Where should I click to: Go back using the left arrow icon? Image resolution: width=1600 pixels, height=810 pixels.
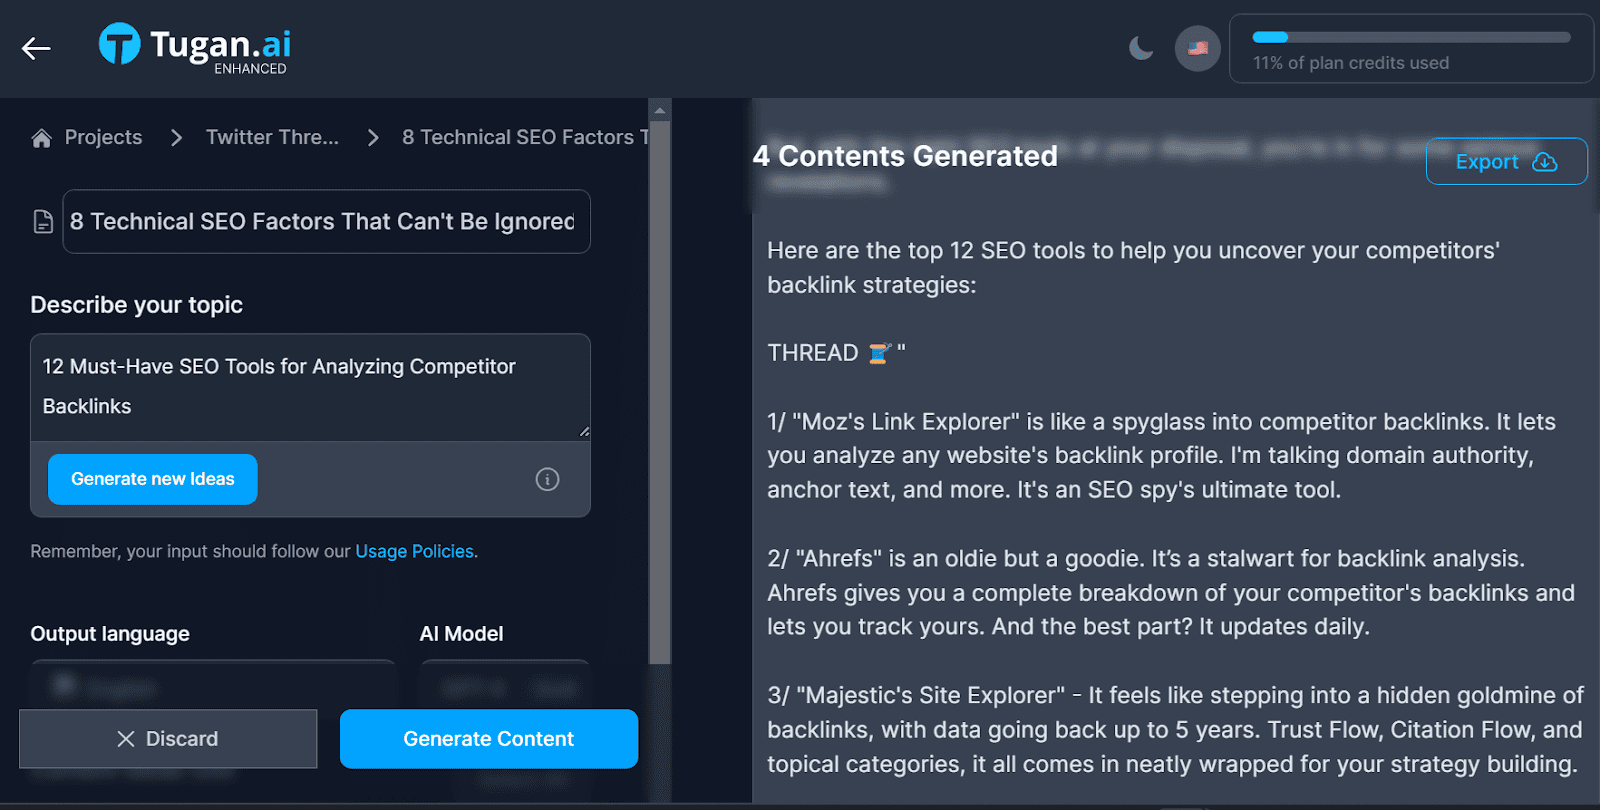click(x=36, y=48)
